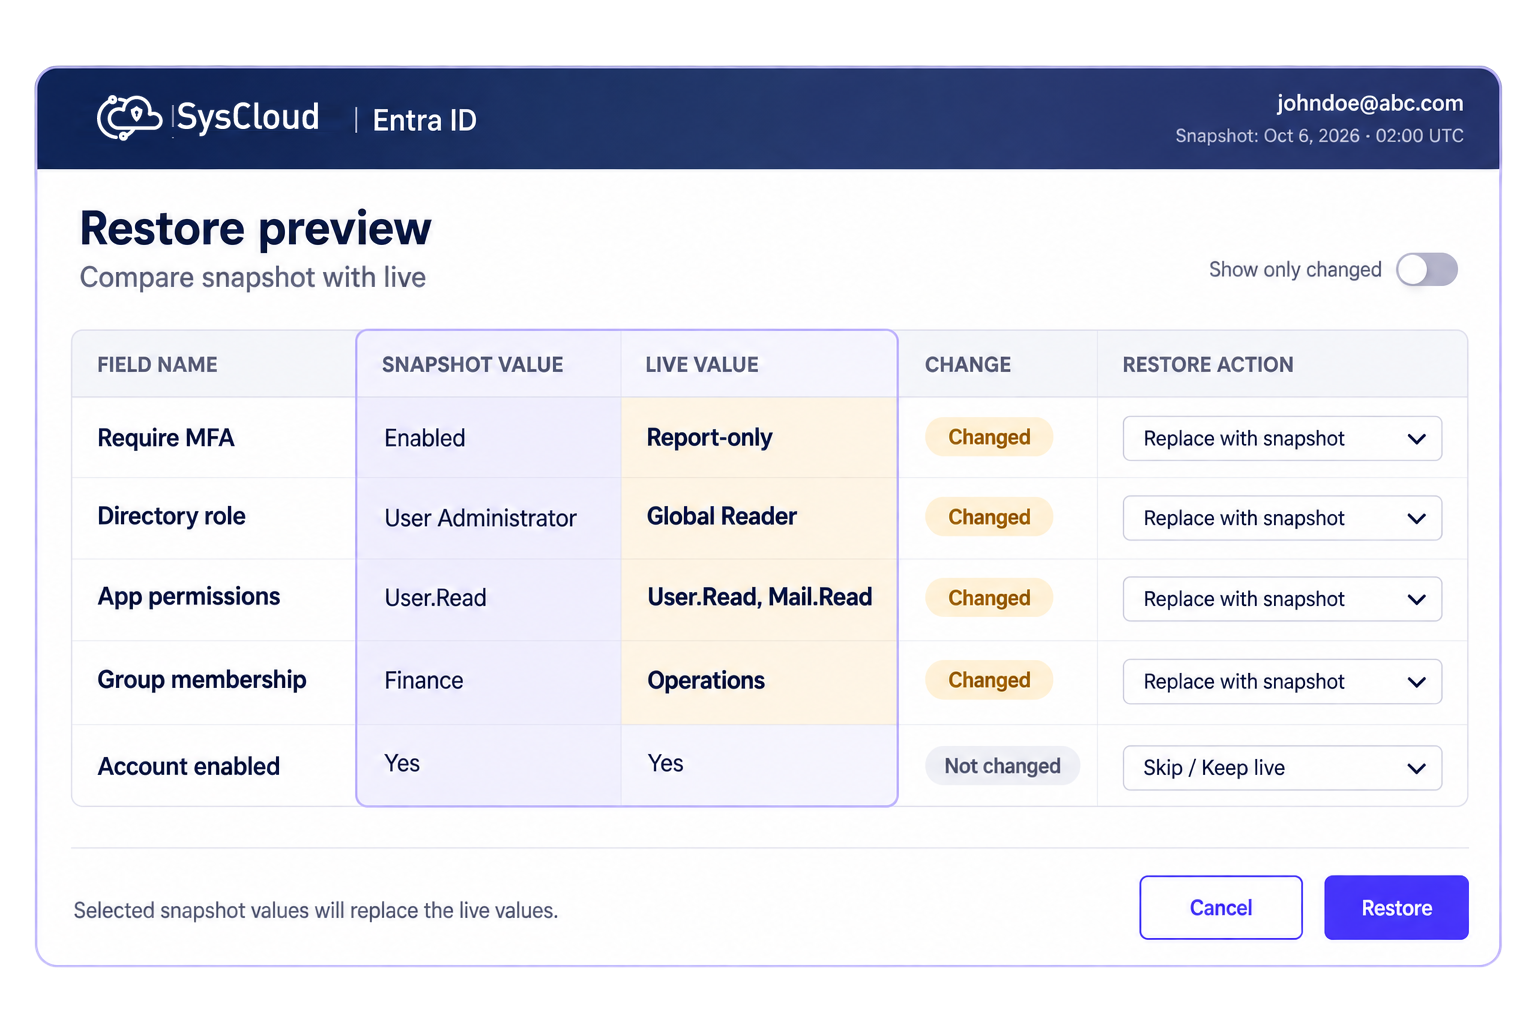Image resolution: width=1536 pixels, height=1024 pixels.
Task: Select the Account enabled field name
Action: 189,767
